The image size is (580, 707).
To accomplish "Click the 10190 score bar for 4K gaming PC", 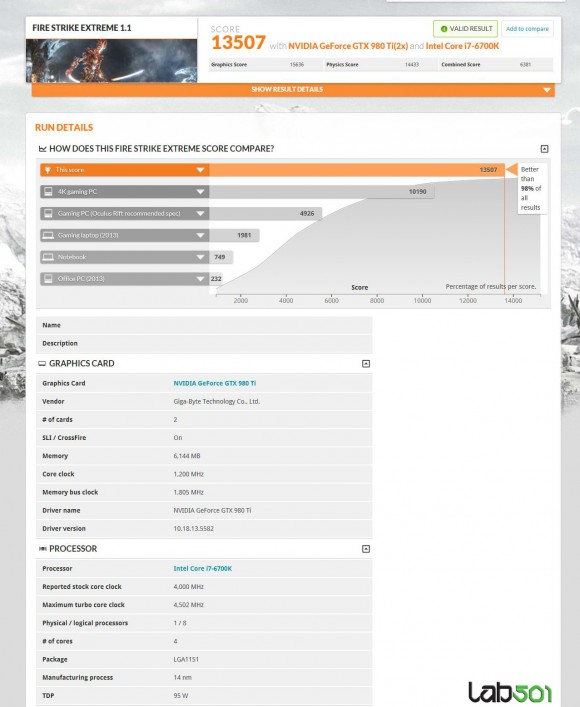I will coord(322,192).
